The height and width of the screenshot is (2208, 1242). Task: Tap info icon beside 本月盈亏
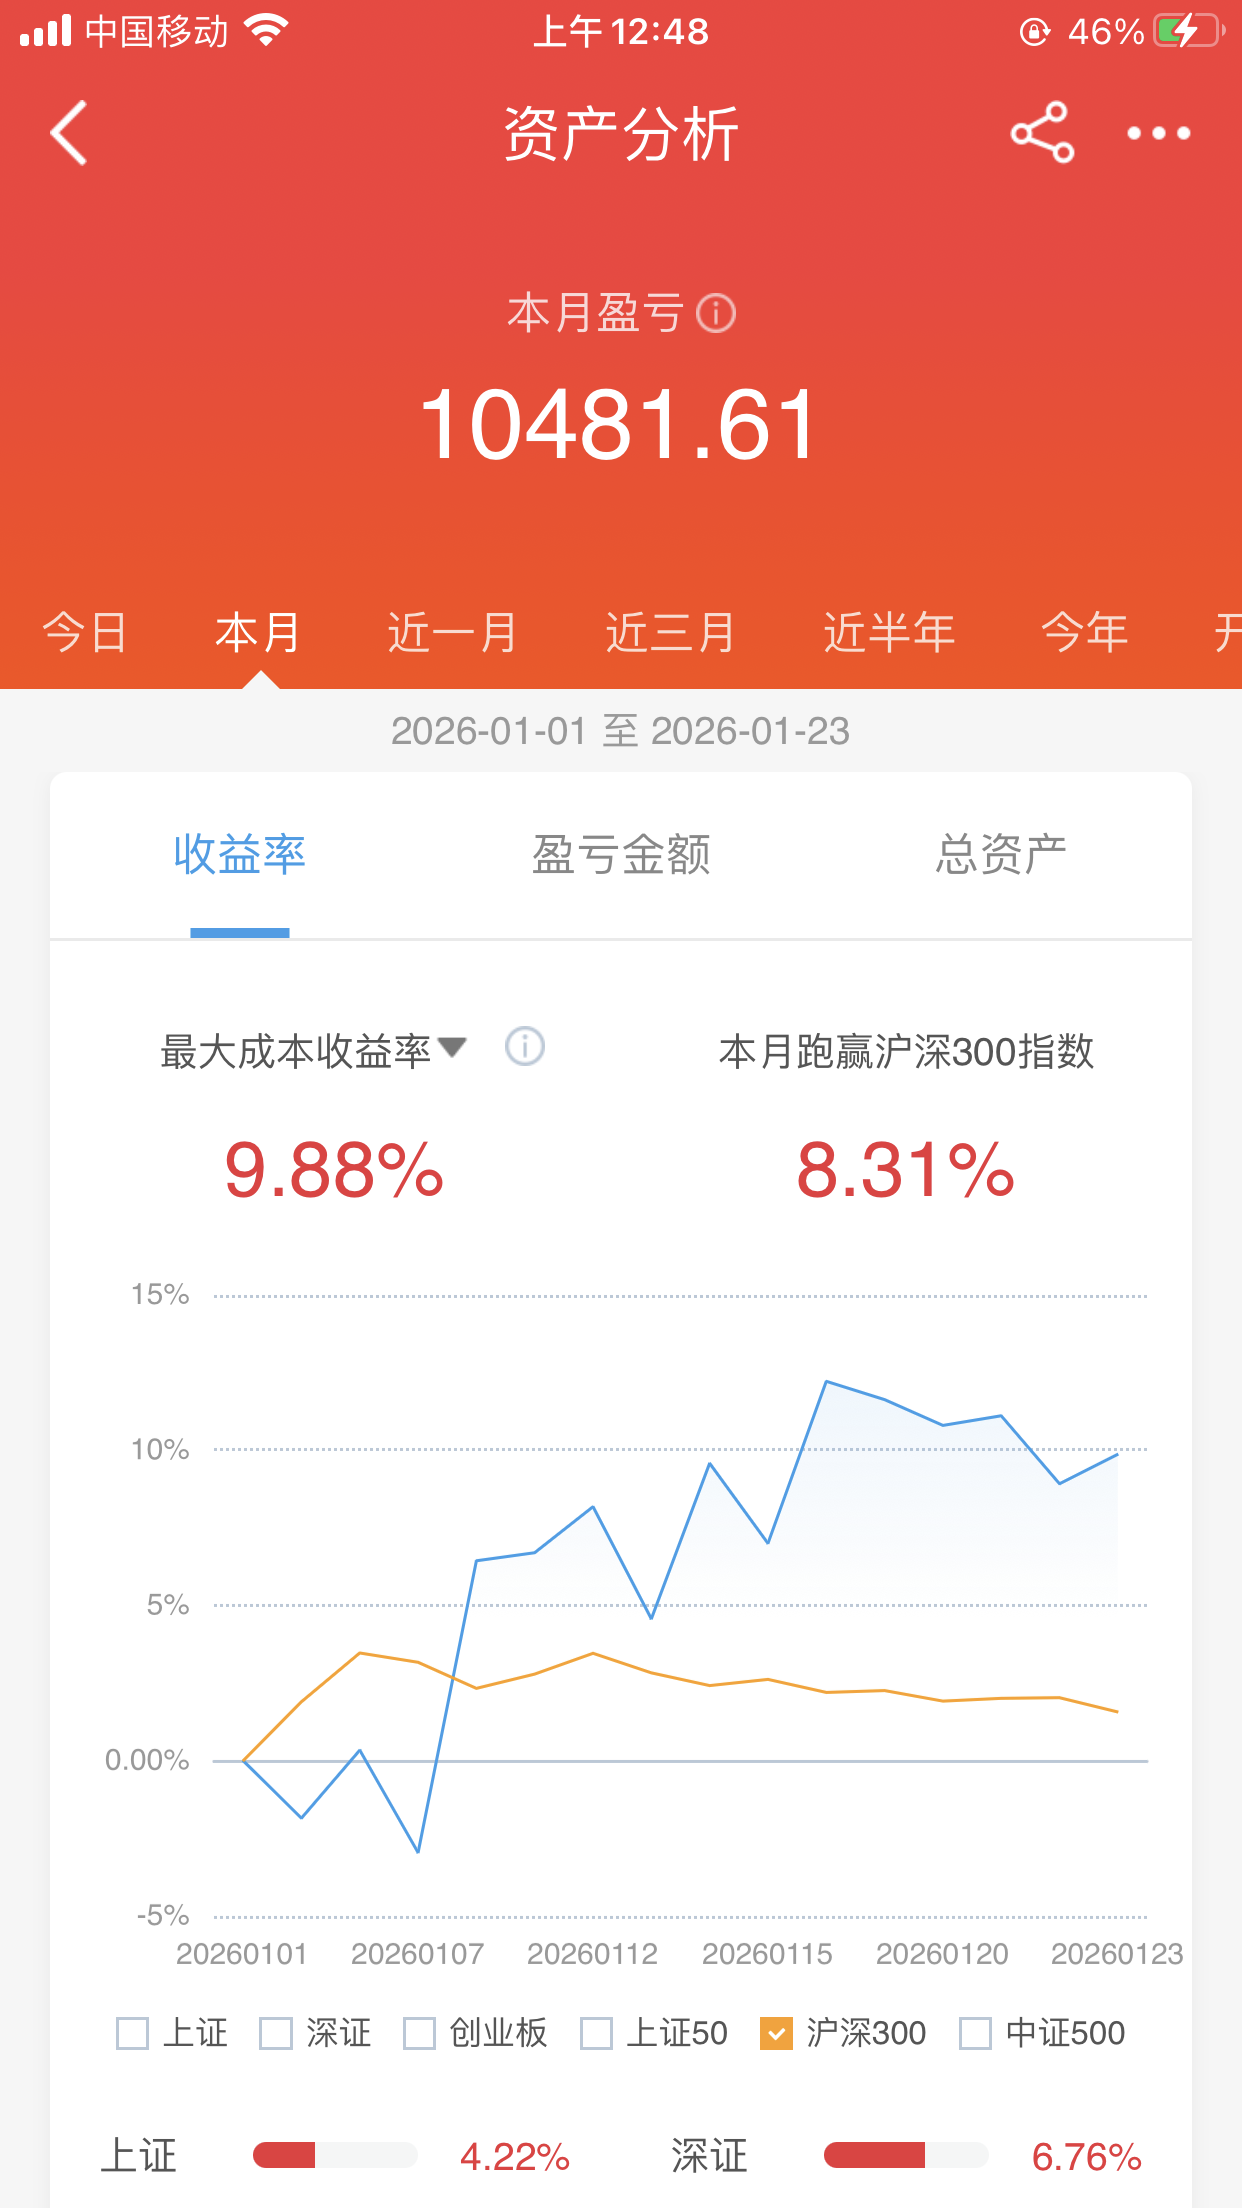[716, 313]
